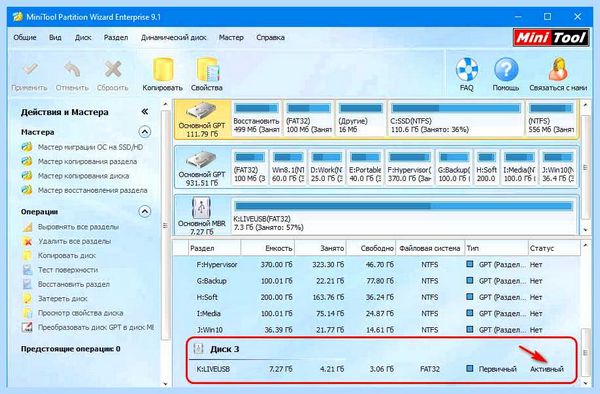
Task: Click the MiniTool logo
Action: pyautogui.click(x=551, y=37)
